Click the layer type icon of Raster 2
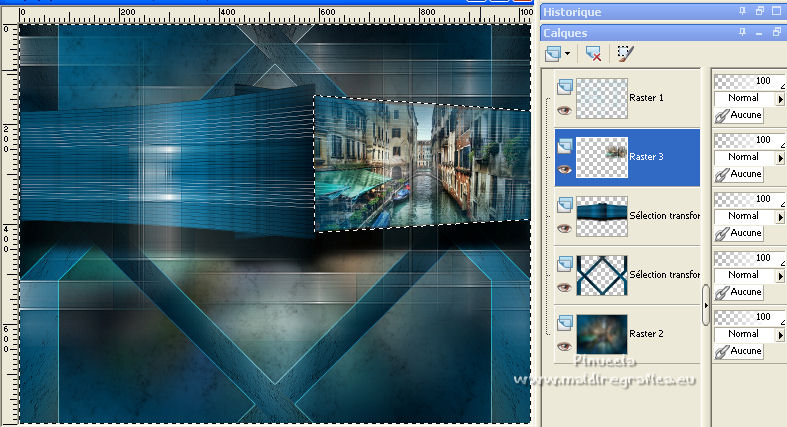Viewport: 787px width, 427px height. 565,323
